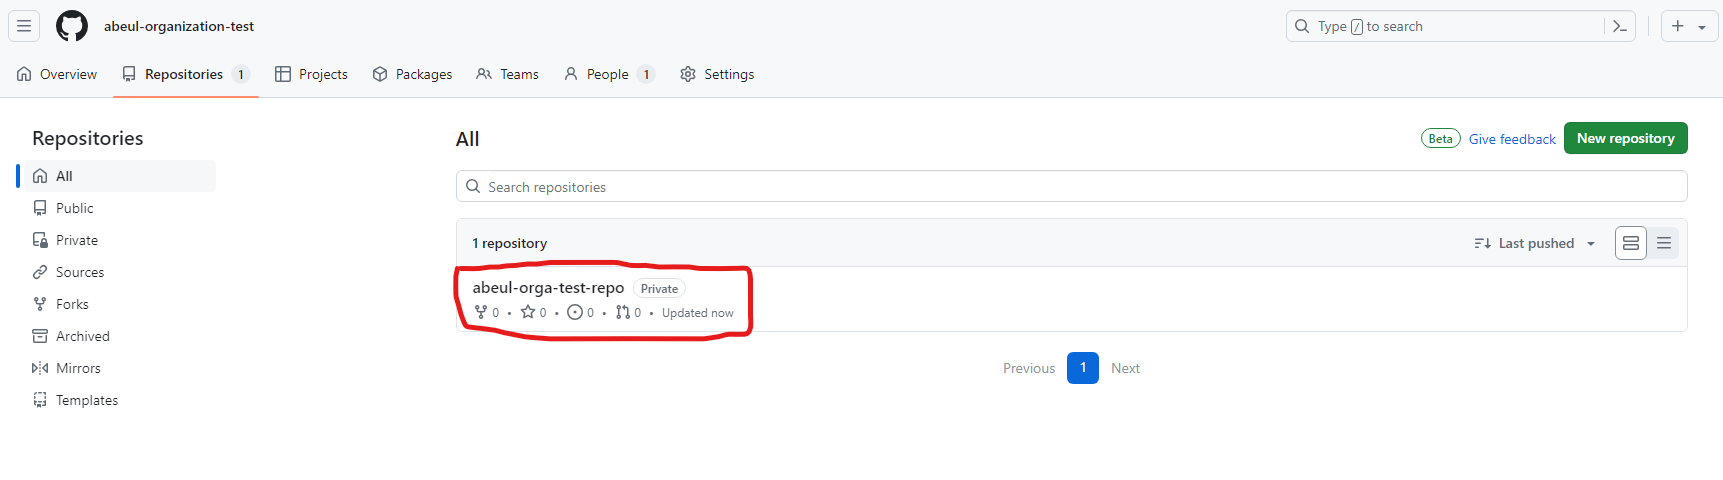Open abeul-organization-test header link

[179, 26]
